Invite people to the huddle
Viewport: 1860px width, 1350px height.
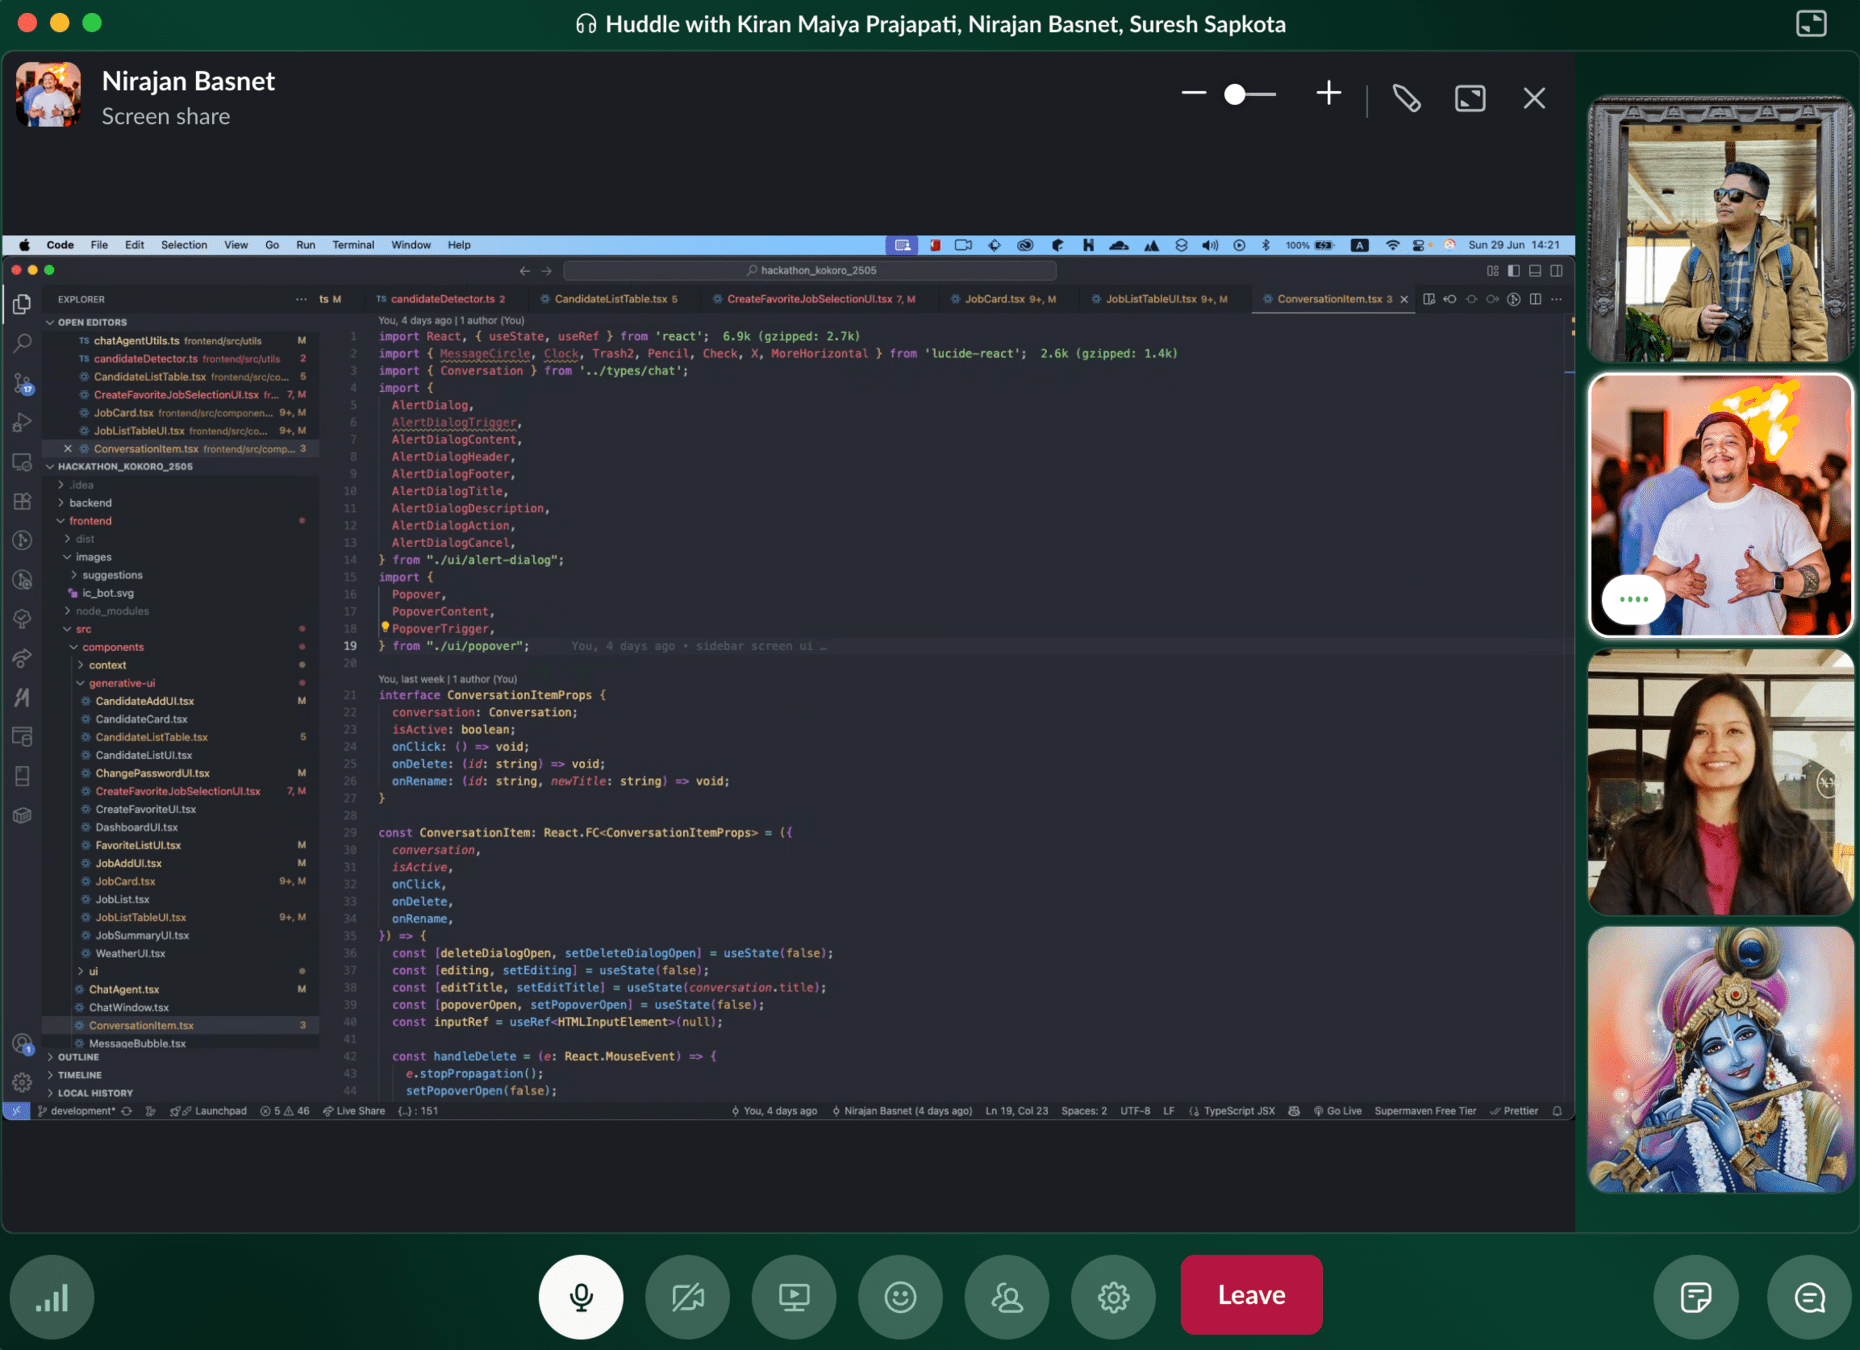pos(1007,1296)
